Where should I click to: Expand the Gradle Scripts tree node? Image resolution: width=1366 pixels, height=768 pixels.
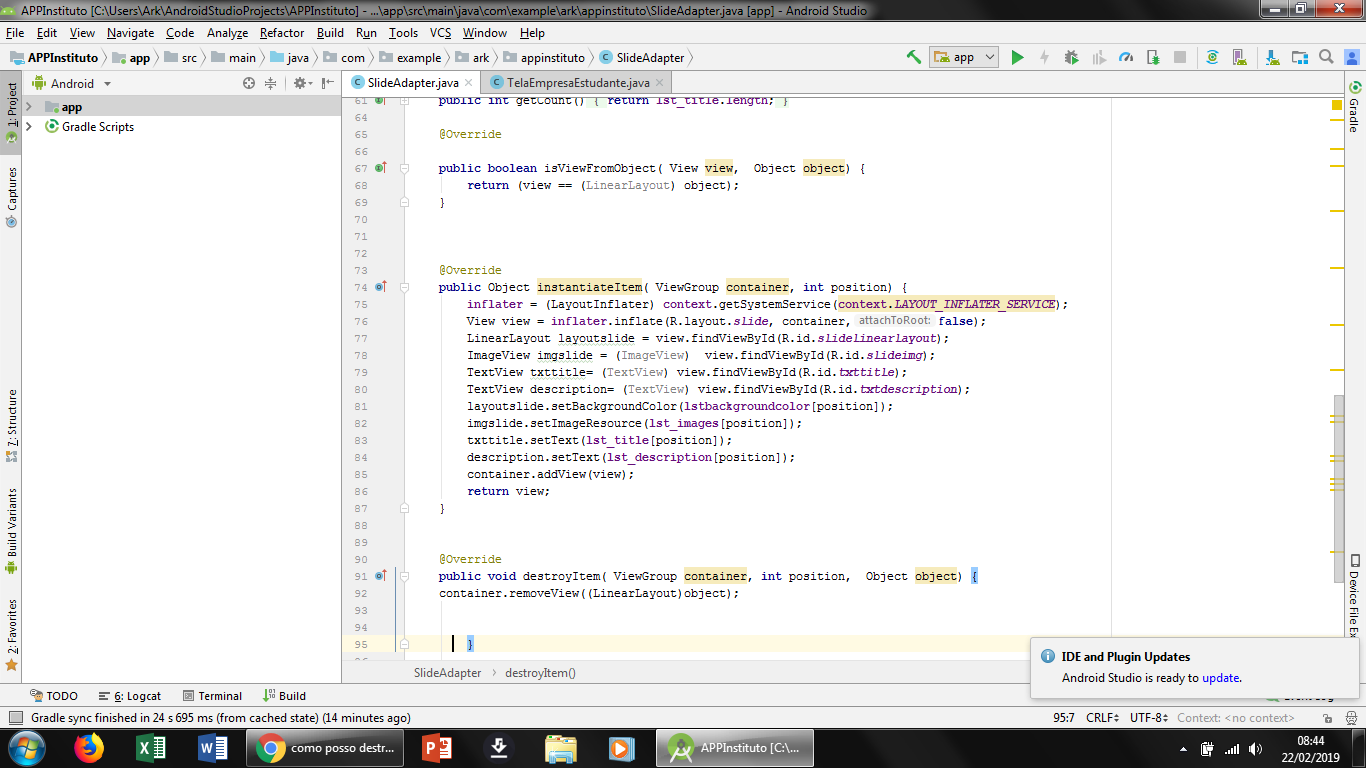click(29, 127)
